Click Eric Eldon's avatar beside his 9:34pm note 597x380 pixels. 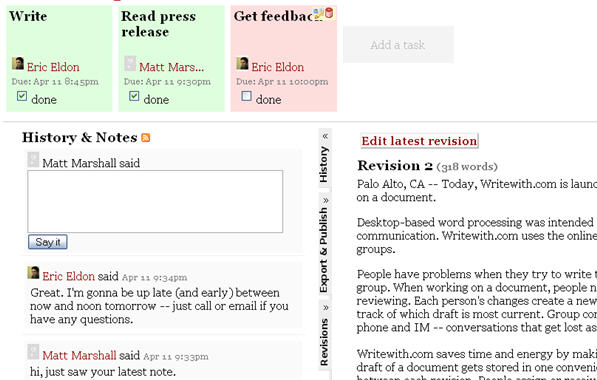(33, 273)
